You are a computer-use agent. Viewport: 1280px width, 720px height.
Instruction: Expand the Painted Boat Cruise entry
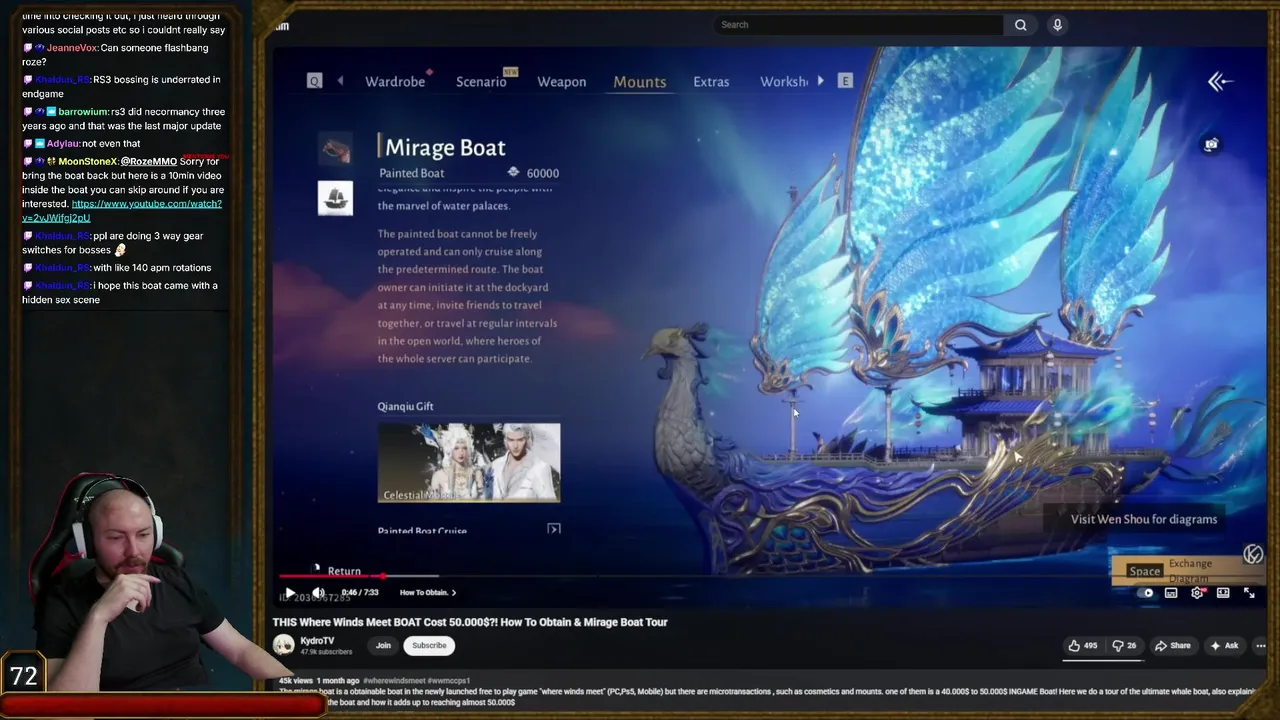click(554, 529)
